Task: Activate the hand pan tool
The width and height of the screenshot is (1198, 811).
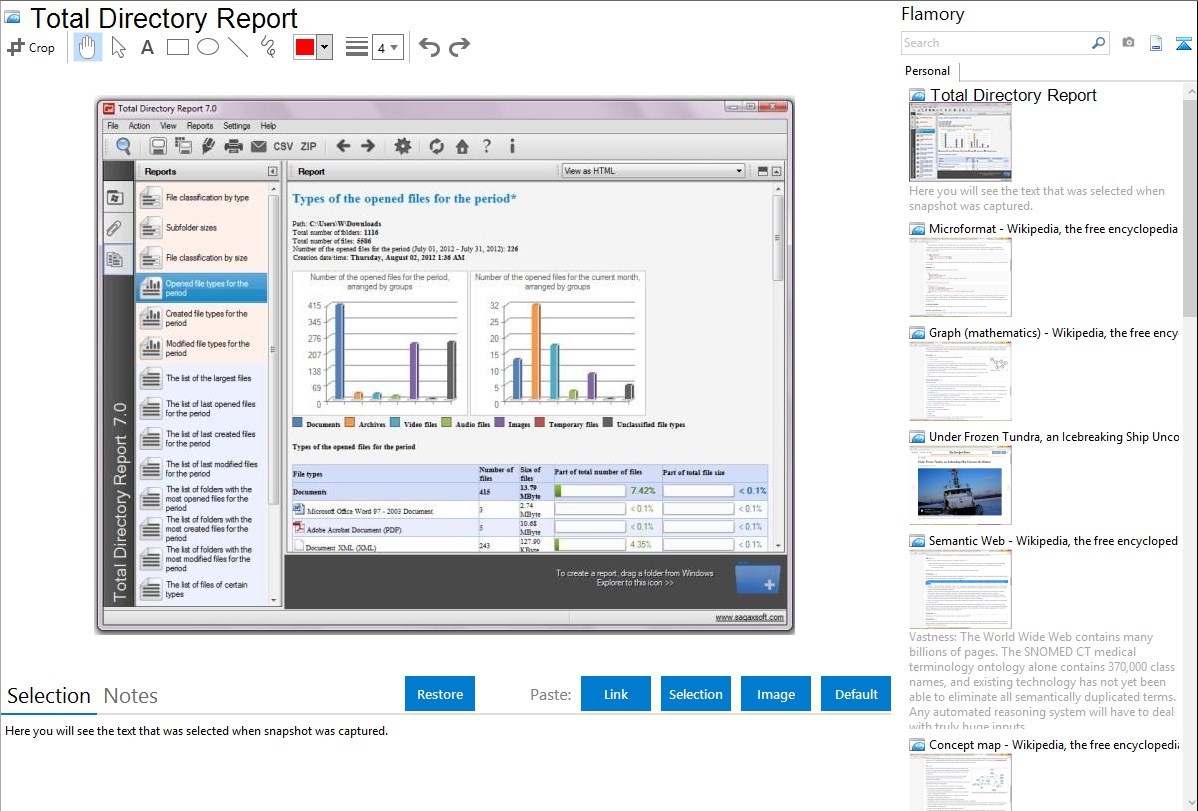Action: [x=88, y=47]
